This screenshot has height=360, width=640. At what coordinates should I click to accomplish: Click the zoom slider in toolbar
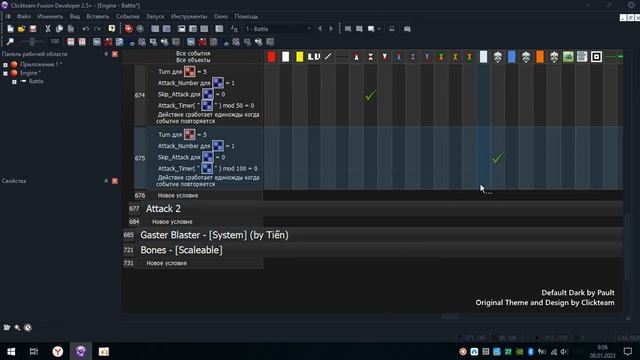coord(32,42)
